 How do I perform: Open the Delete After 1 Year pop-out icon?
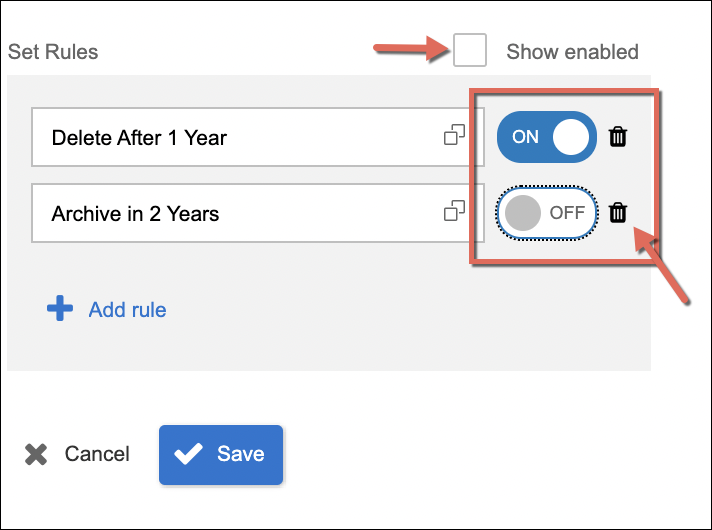[455, 136]
